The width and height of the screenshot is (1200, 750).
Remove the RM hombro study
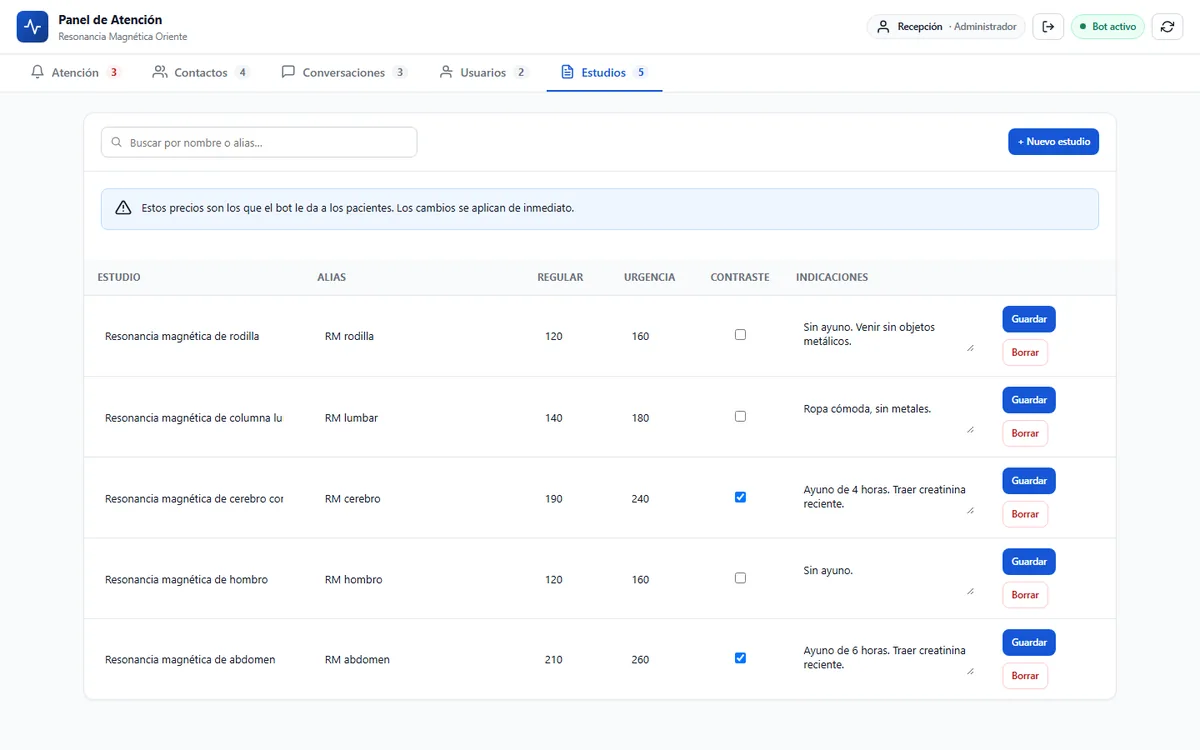(x=1025, y=595)
